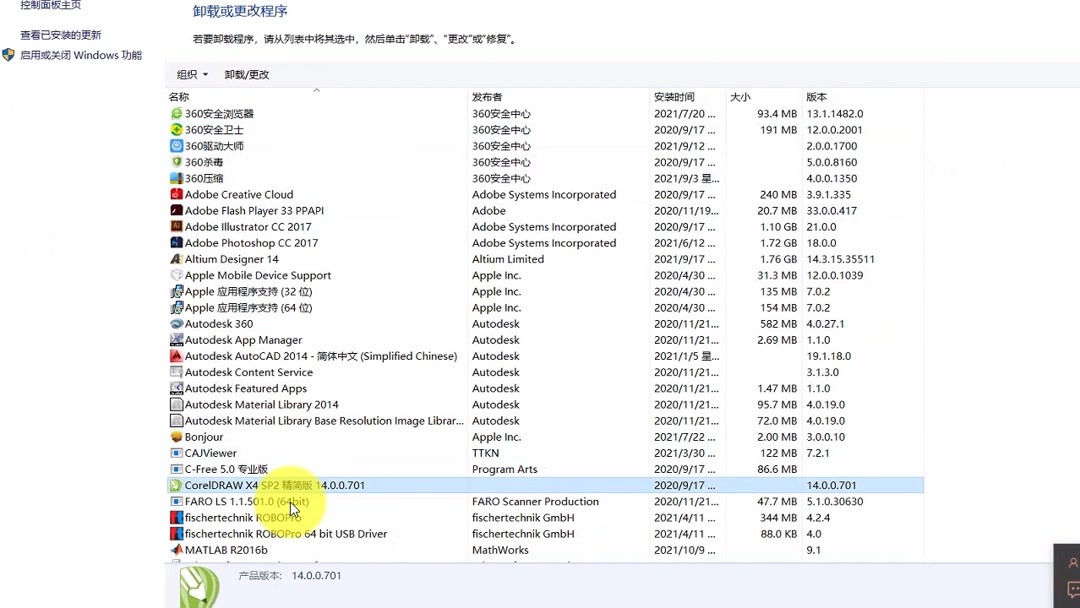Click the 360压缩 program icon
1080x608 pixels.
click(x=178, y=178)
